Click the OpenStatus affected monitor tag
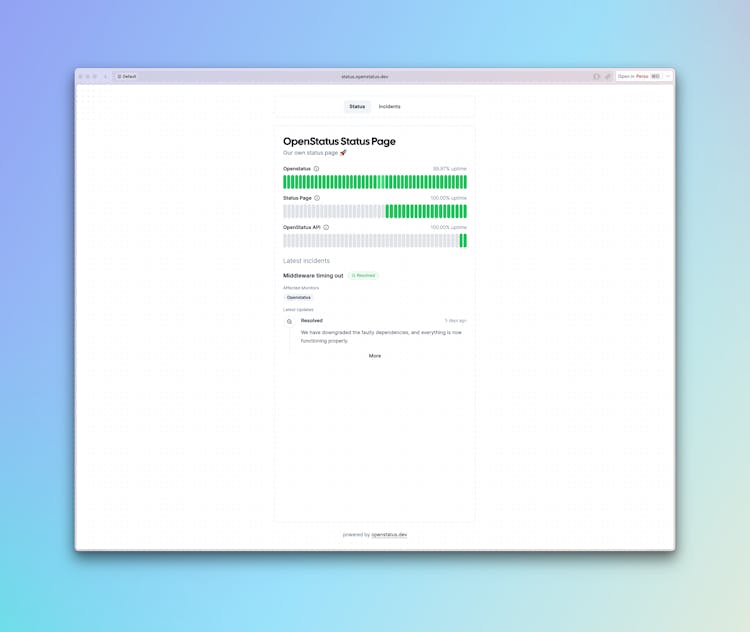 pyautogui.click(x=298, y=297)
